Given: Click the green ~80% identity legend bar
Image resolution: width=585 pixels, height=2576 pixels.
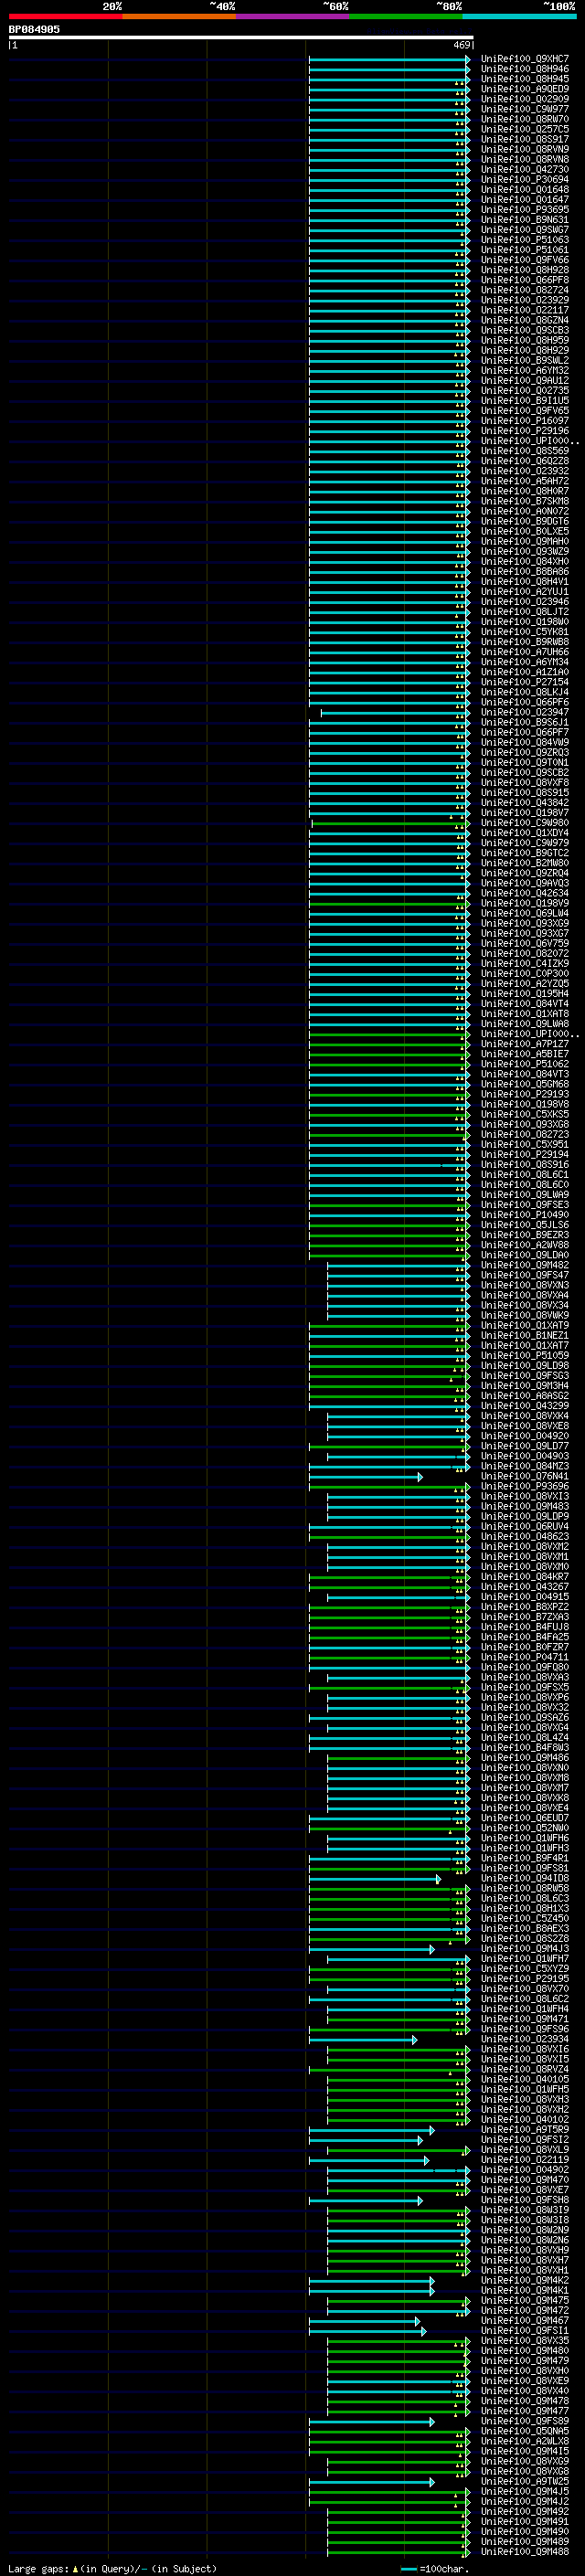Looking at the screenshot, I should pos(406,16).
